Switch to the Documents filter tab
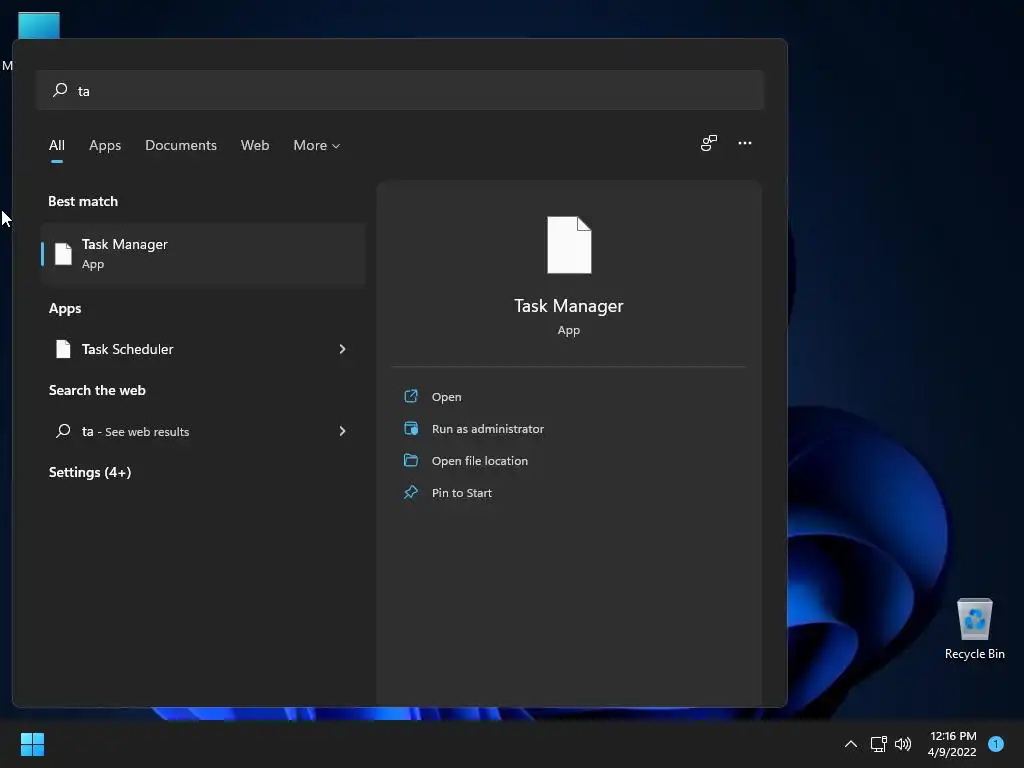 tap(181, 145)
